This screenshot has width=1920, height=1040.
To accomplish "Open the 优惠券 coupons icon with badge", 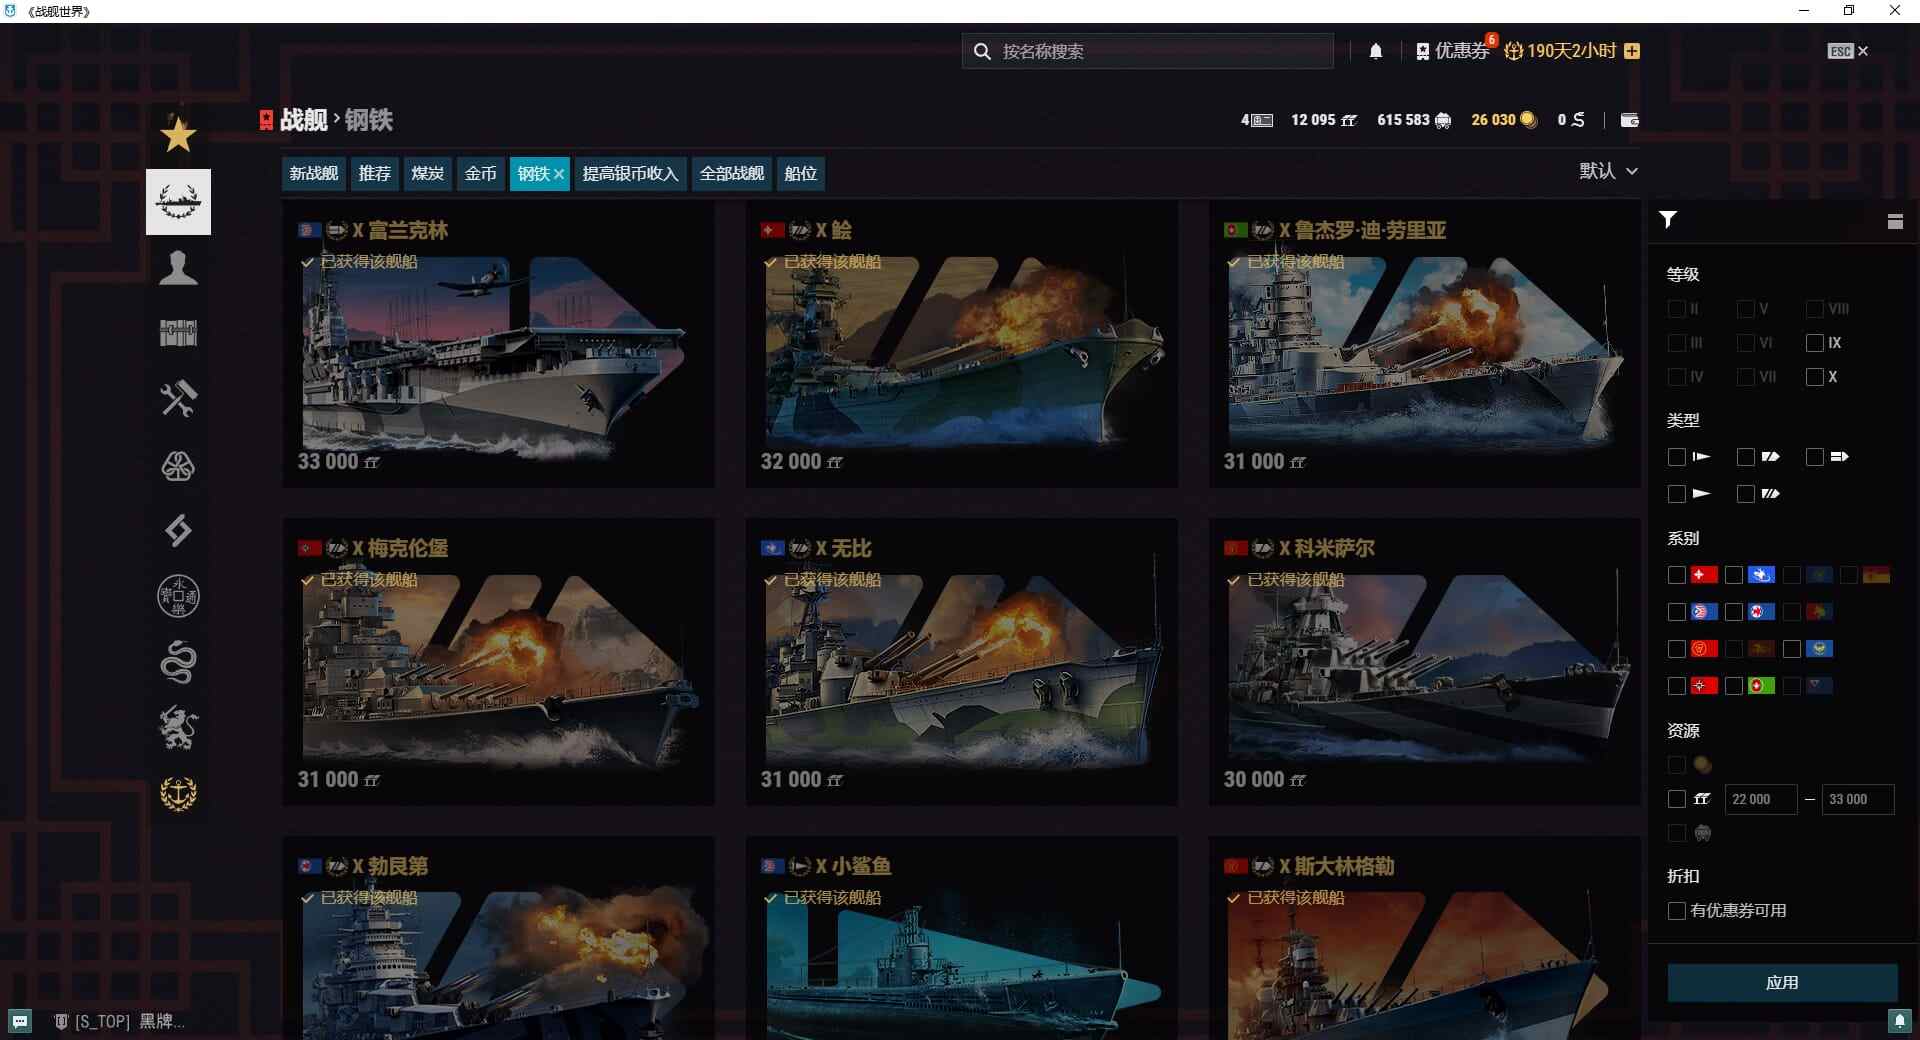I will pos(1423,50).
